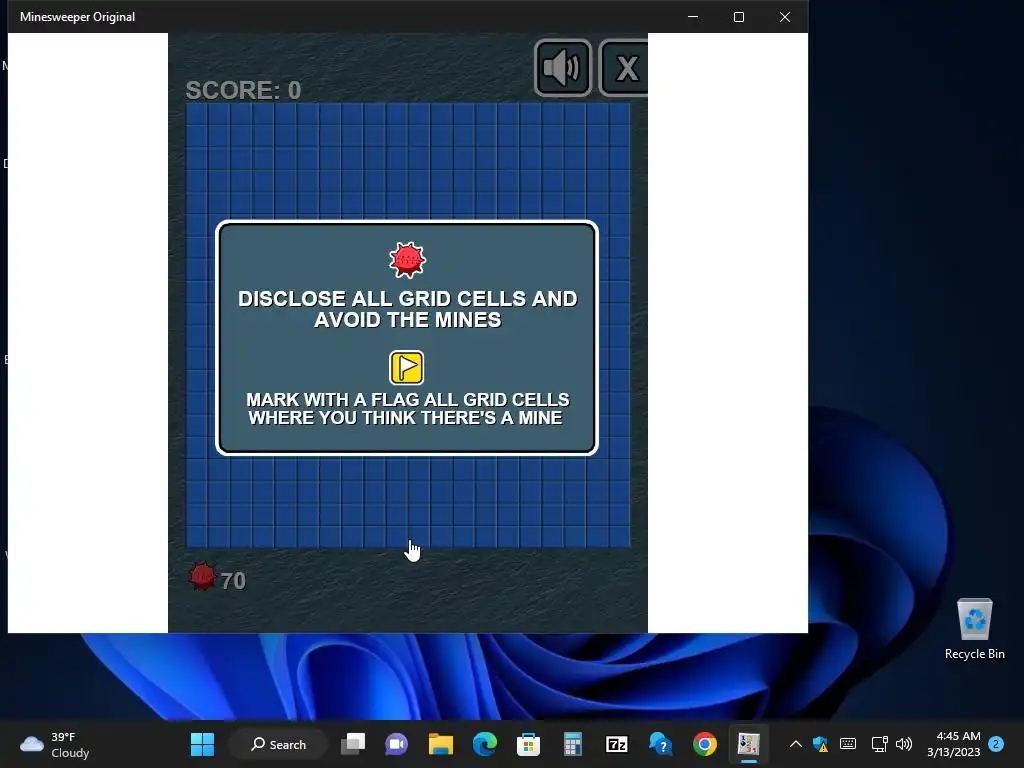Viewport: 1024px width, 768px height.
Task: Launch Chat app from the taskbar
Action: coord(396,744)
